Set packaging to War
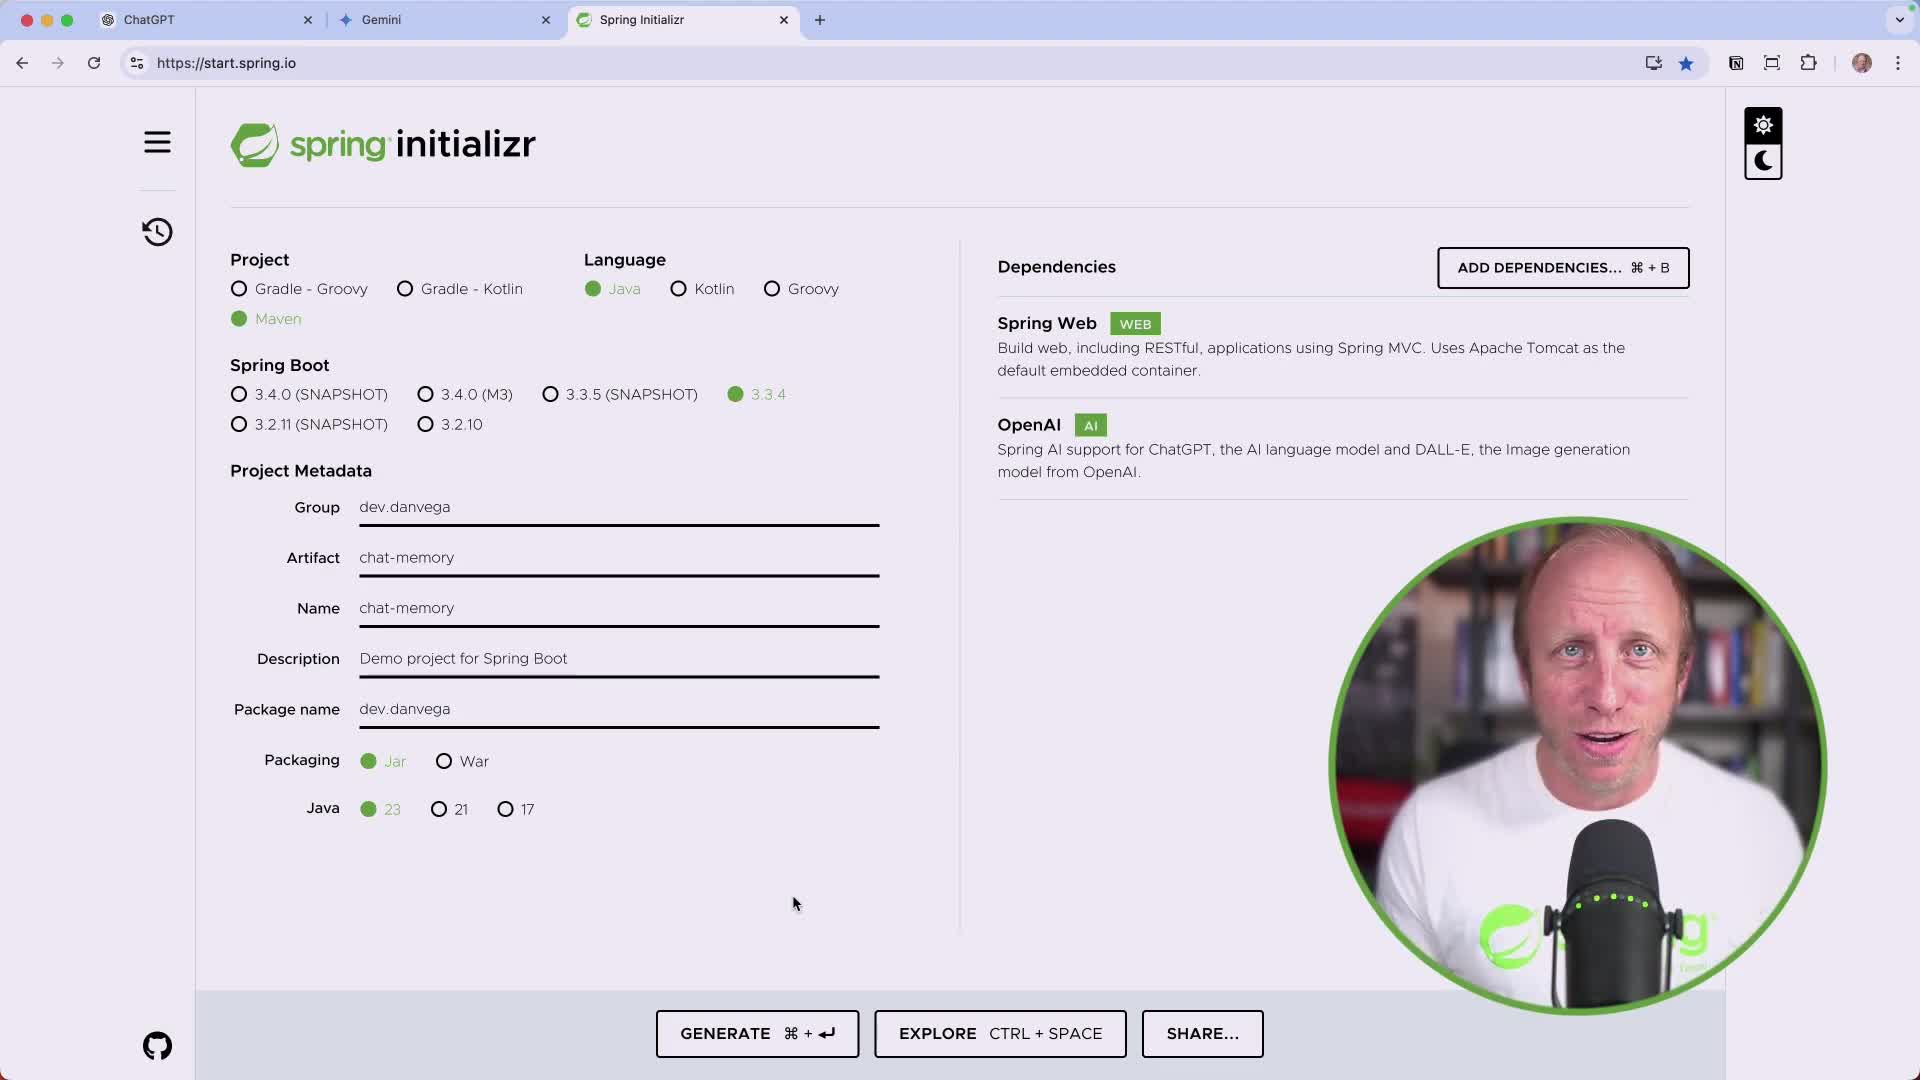The height and width of the screenshot is (1080, 1920). 462,761
